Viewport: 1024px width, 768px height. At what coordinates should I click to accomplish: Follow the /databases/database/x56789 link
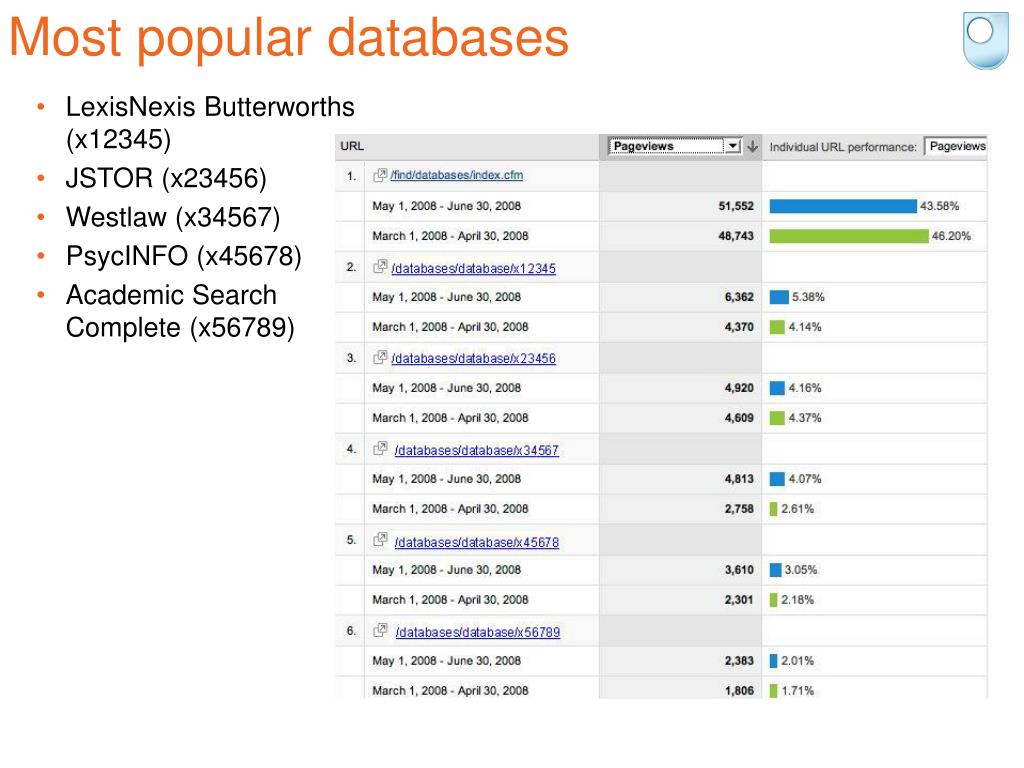[478, 632]
